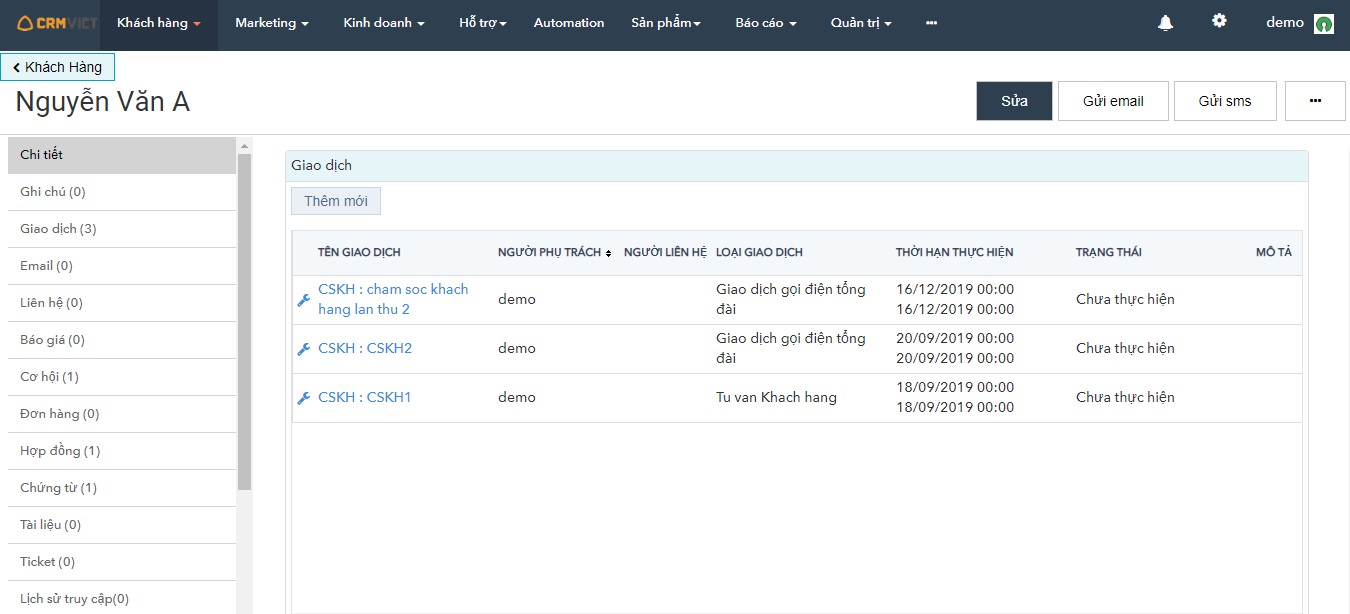Image resolution: width=1350 pixels, height=614 pixels.
Task: Click the Mô tả column header
Action: 1273,252
